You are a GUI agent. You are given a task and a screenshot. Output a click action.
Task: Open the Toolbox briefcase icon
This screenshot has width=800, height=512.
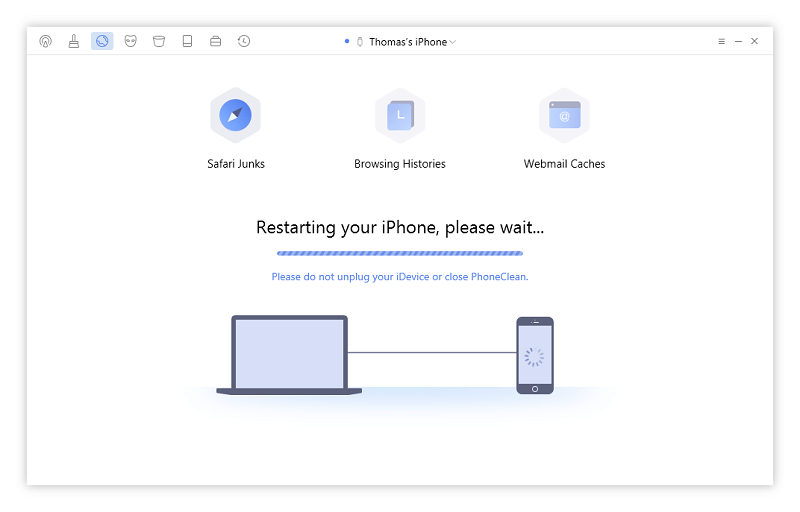[x=216, y=41]
